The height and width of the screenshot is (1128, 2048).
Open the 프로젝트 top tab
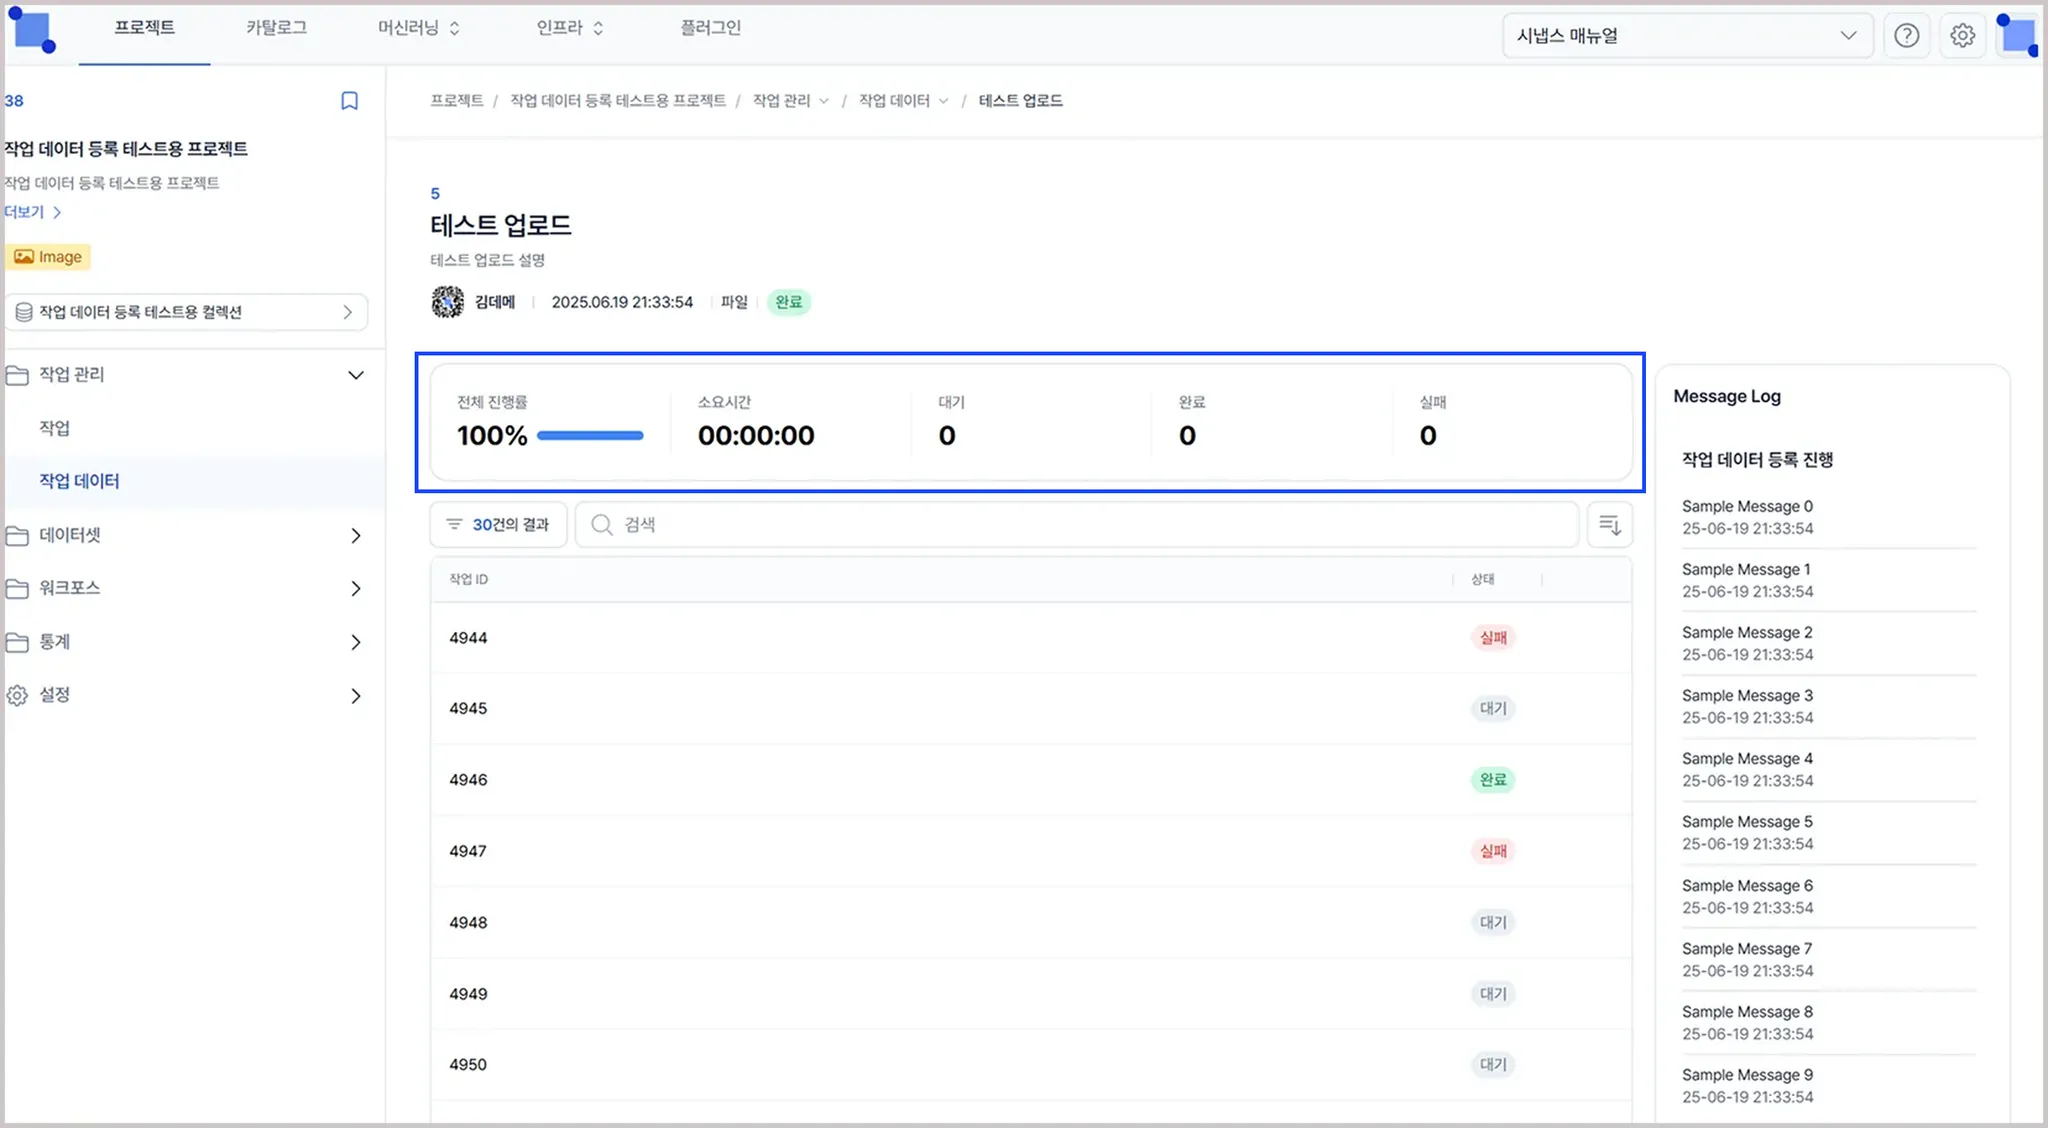click(x=144, y=28)
